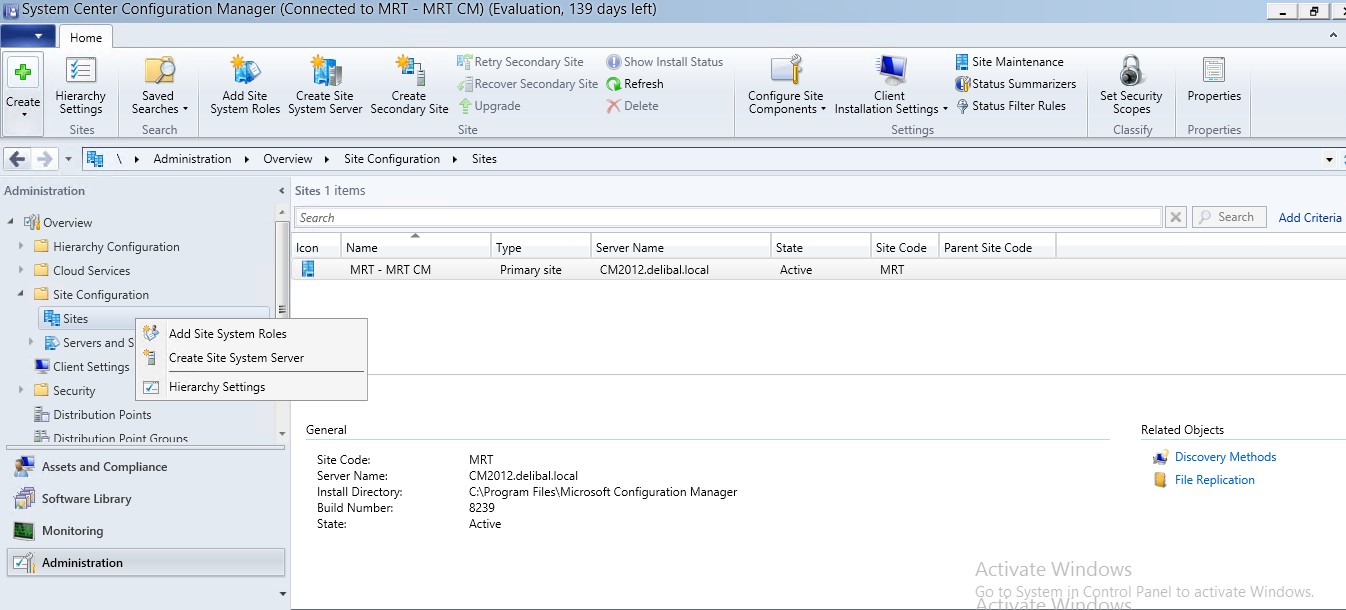Open Site Maintenance settings
1346x610 pixels.
[x=1010, y=62]
